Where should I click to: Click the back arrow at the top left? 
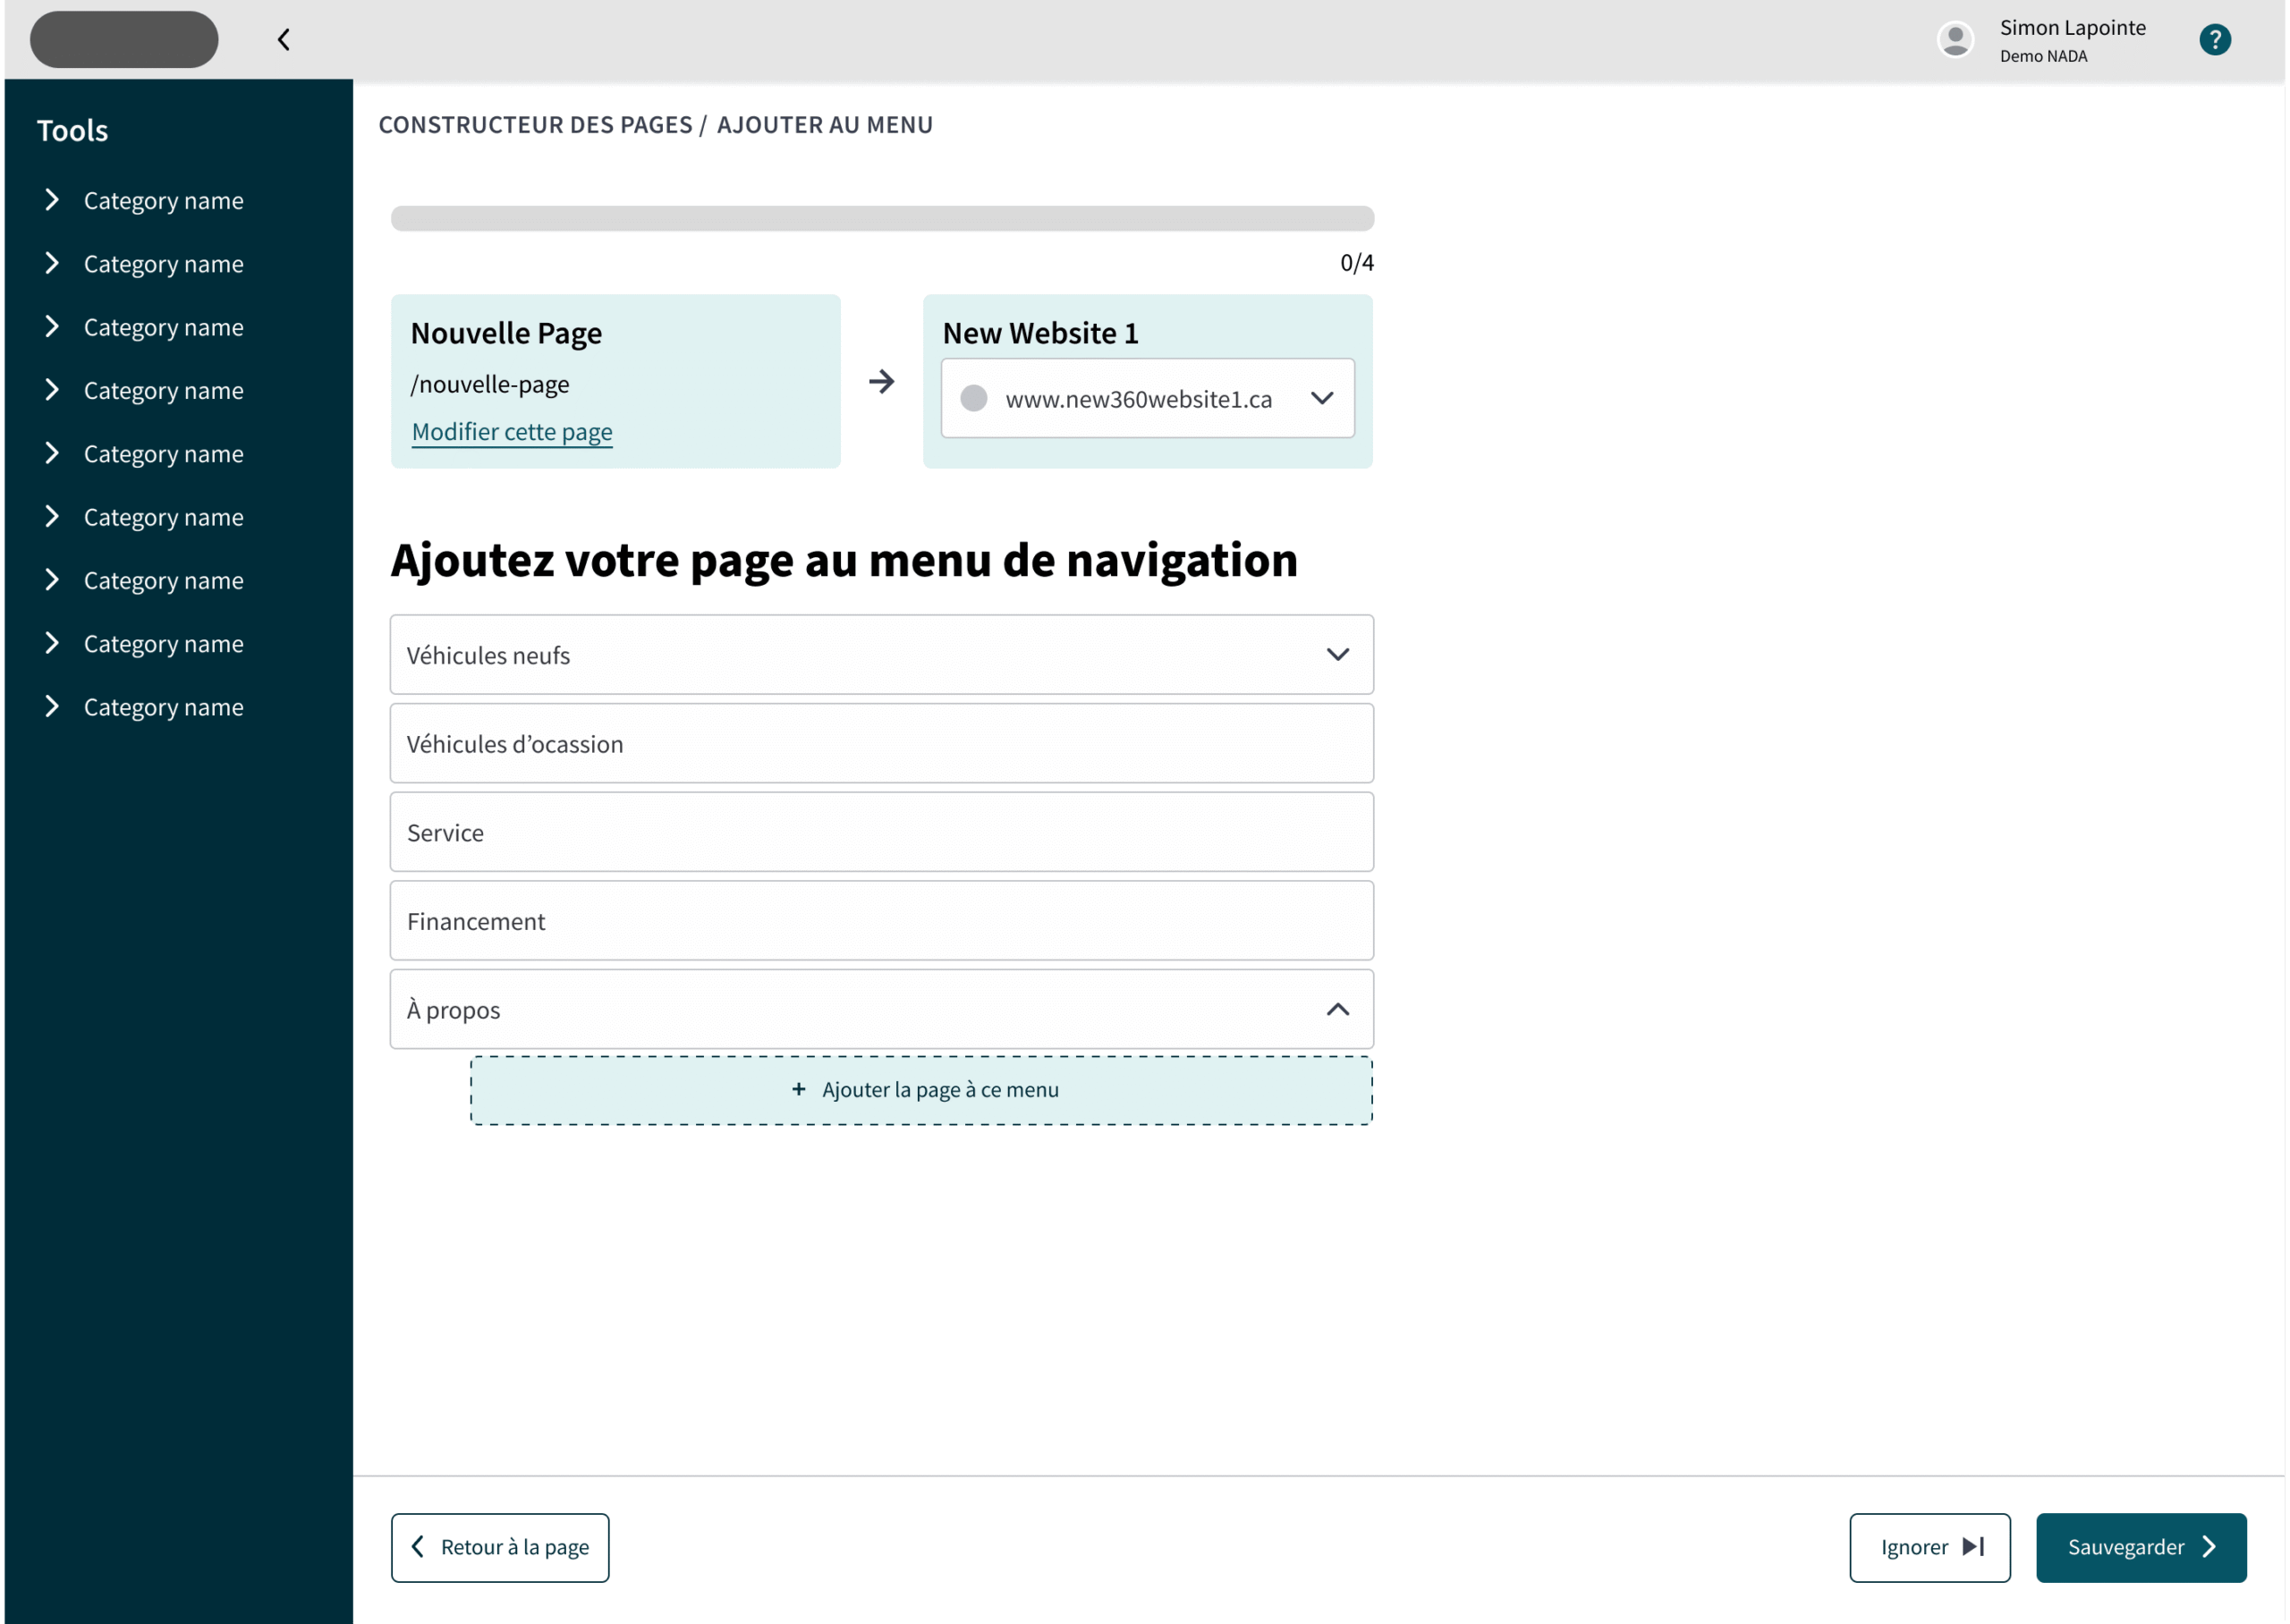[x=284, y=40]
